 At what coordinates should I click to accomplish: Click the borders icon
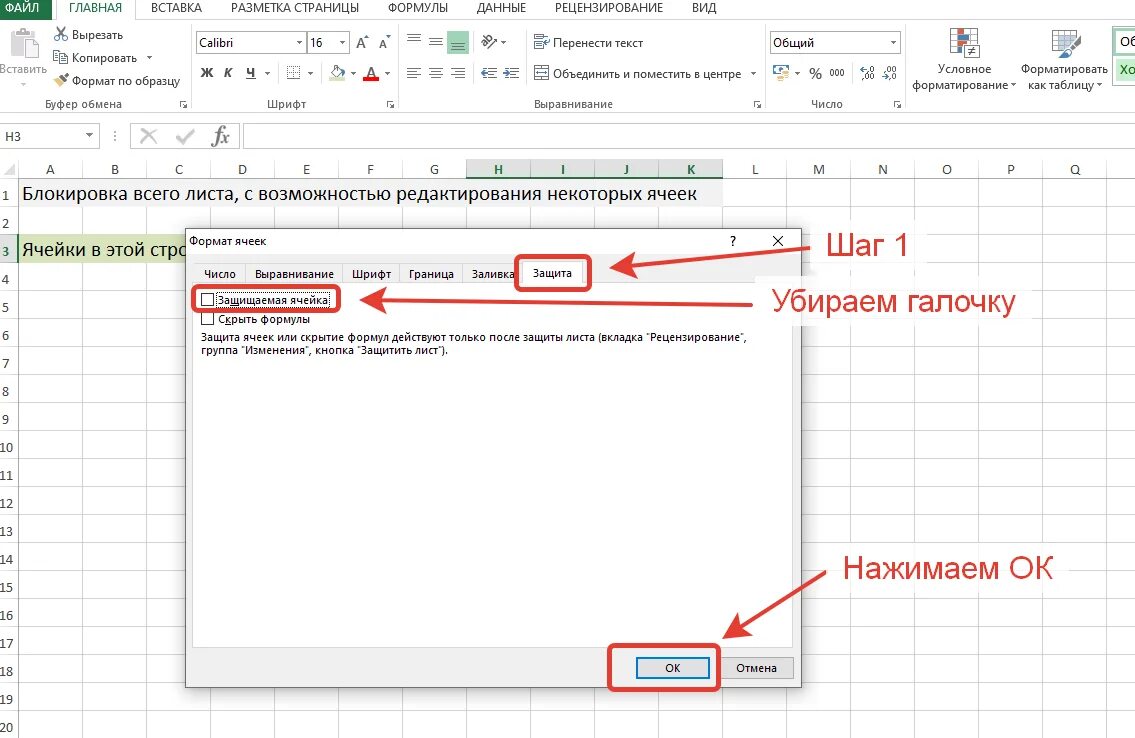pyautogui.click(x=293, y=73)
